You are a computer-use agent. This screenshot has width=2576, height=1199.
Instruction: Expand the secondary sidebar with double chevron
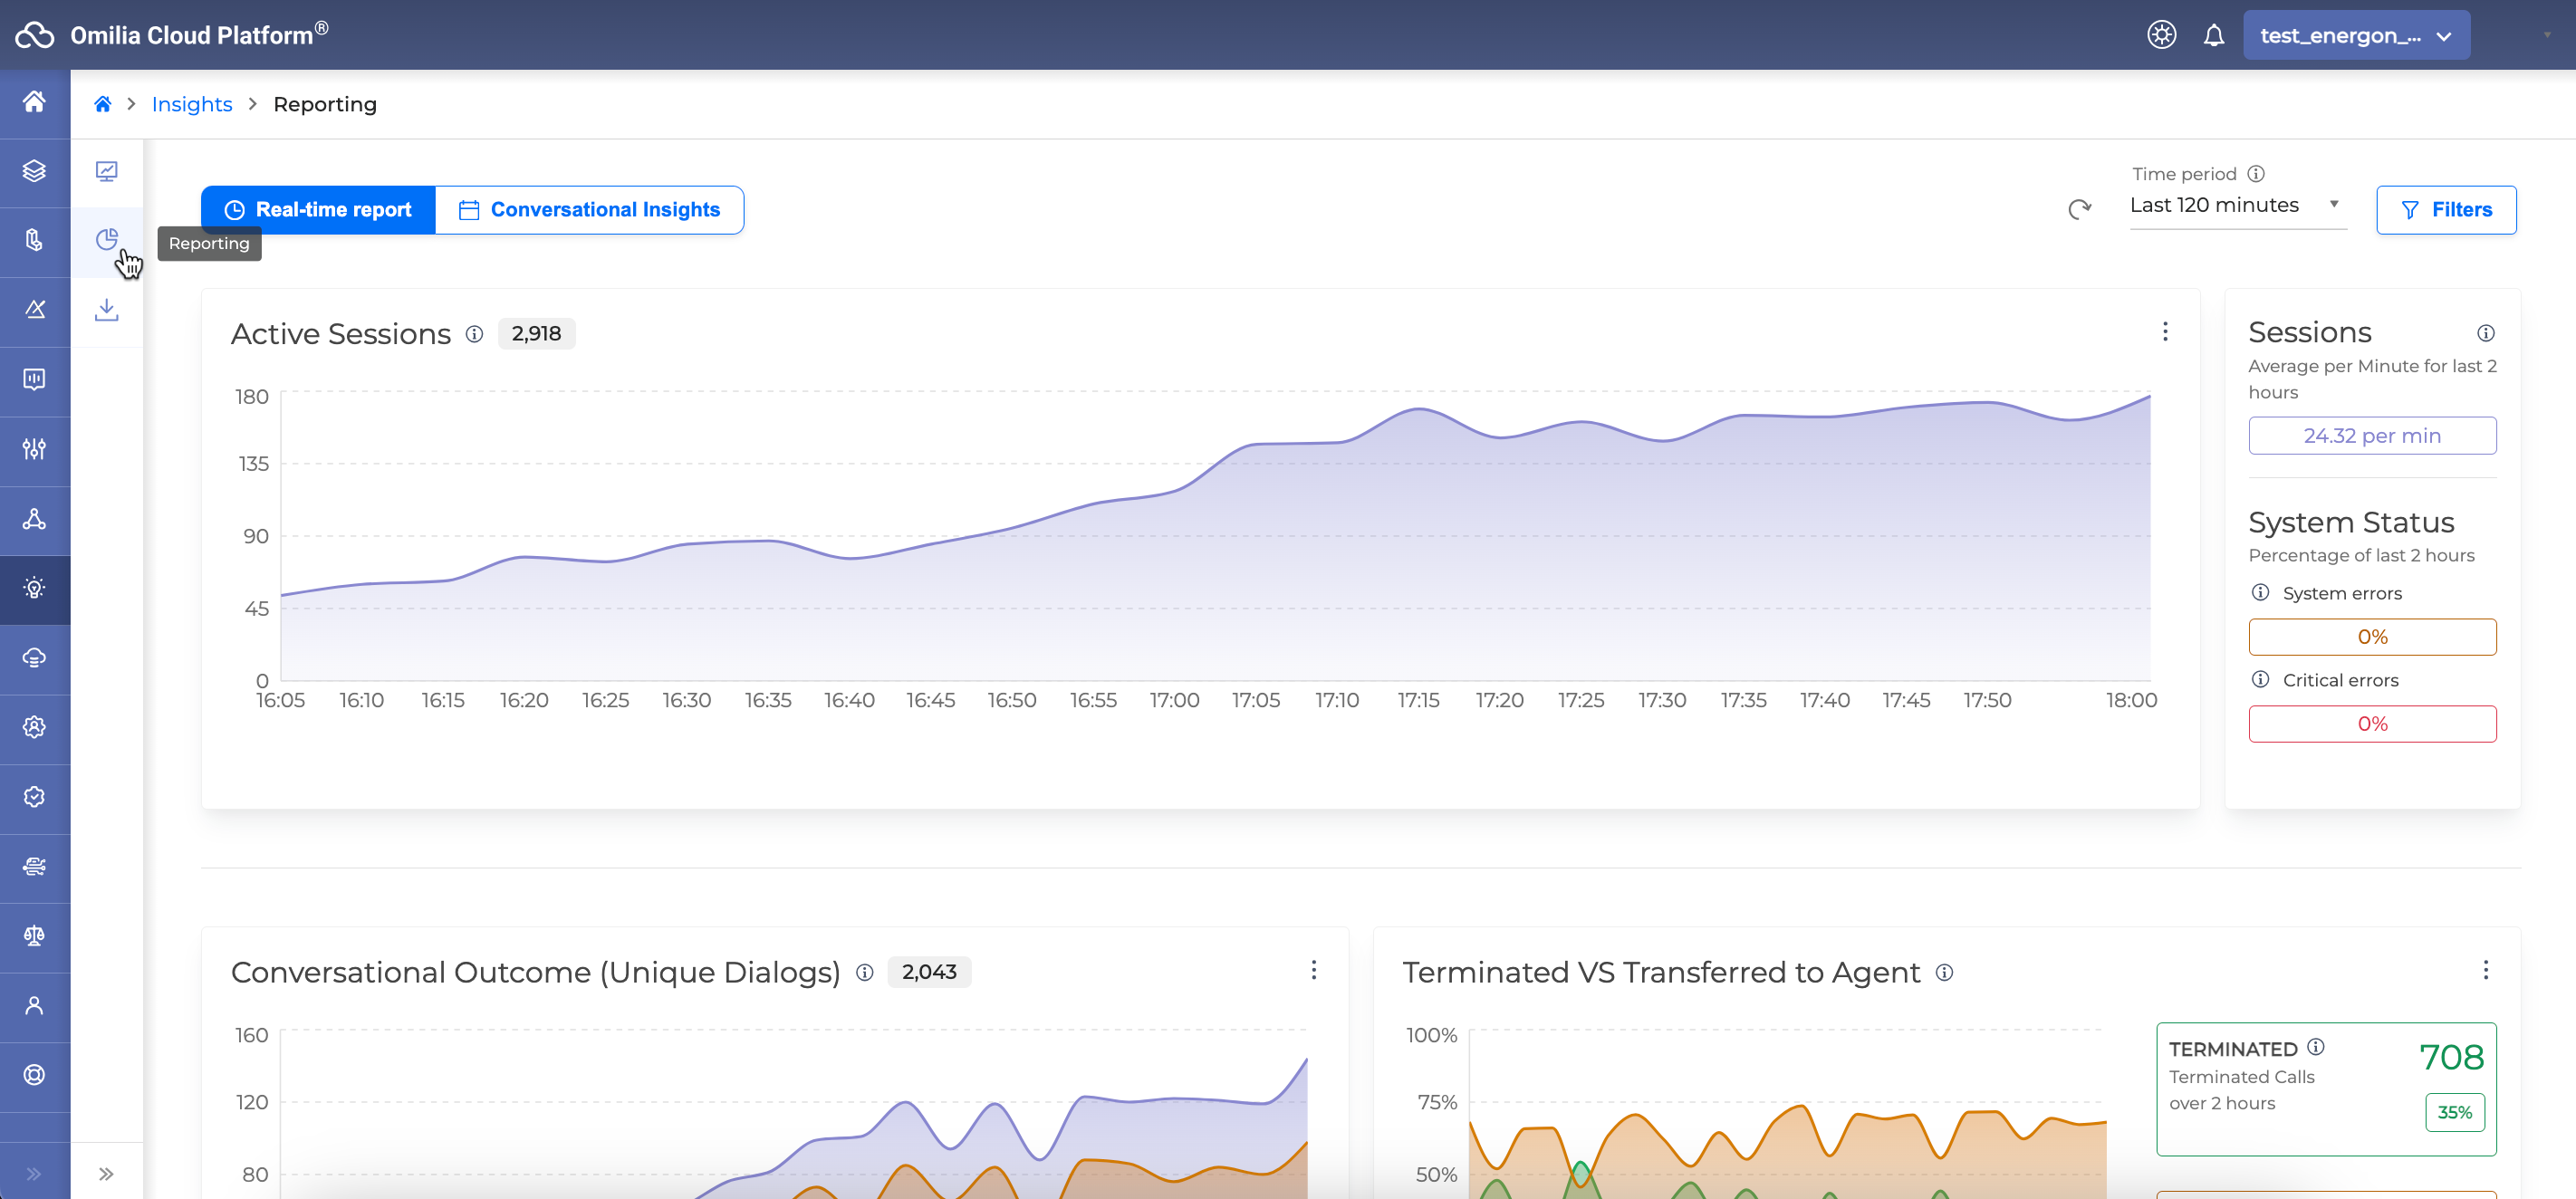click(x=106, y=1173)
